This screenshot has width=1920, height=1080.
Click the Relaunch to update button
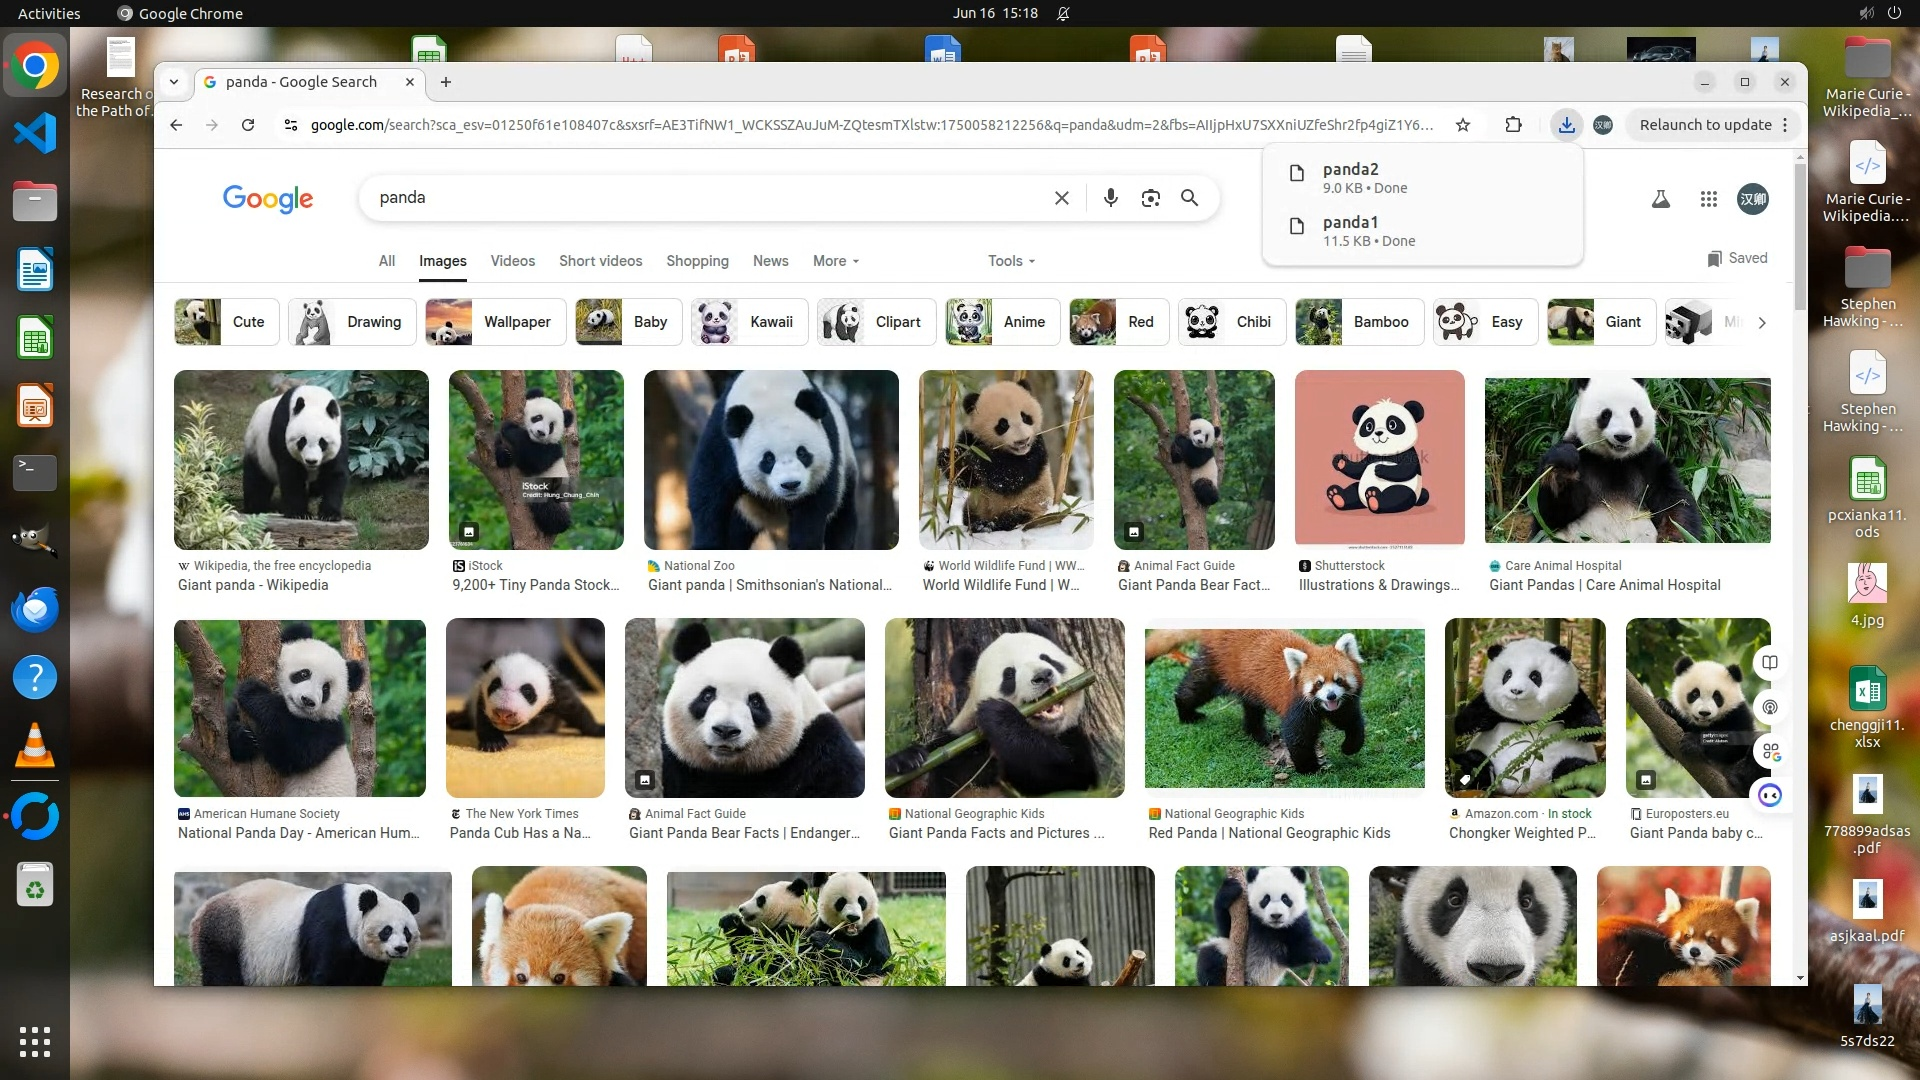point(1705,125)
